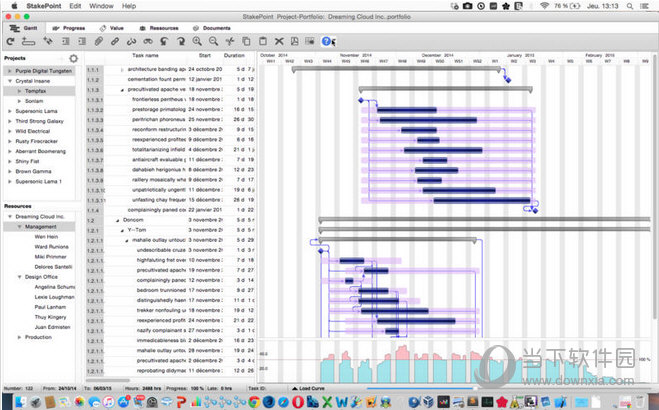Open the Help menu in the menu bar
The width and height of the screenshot is (659, 410).
129,6
